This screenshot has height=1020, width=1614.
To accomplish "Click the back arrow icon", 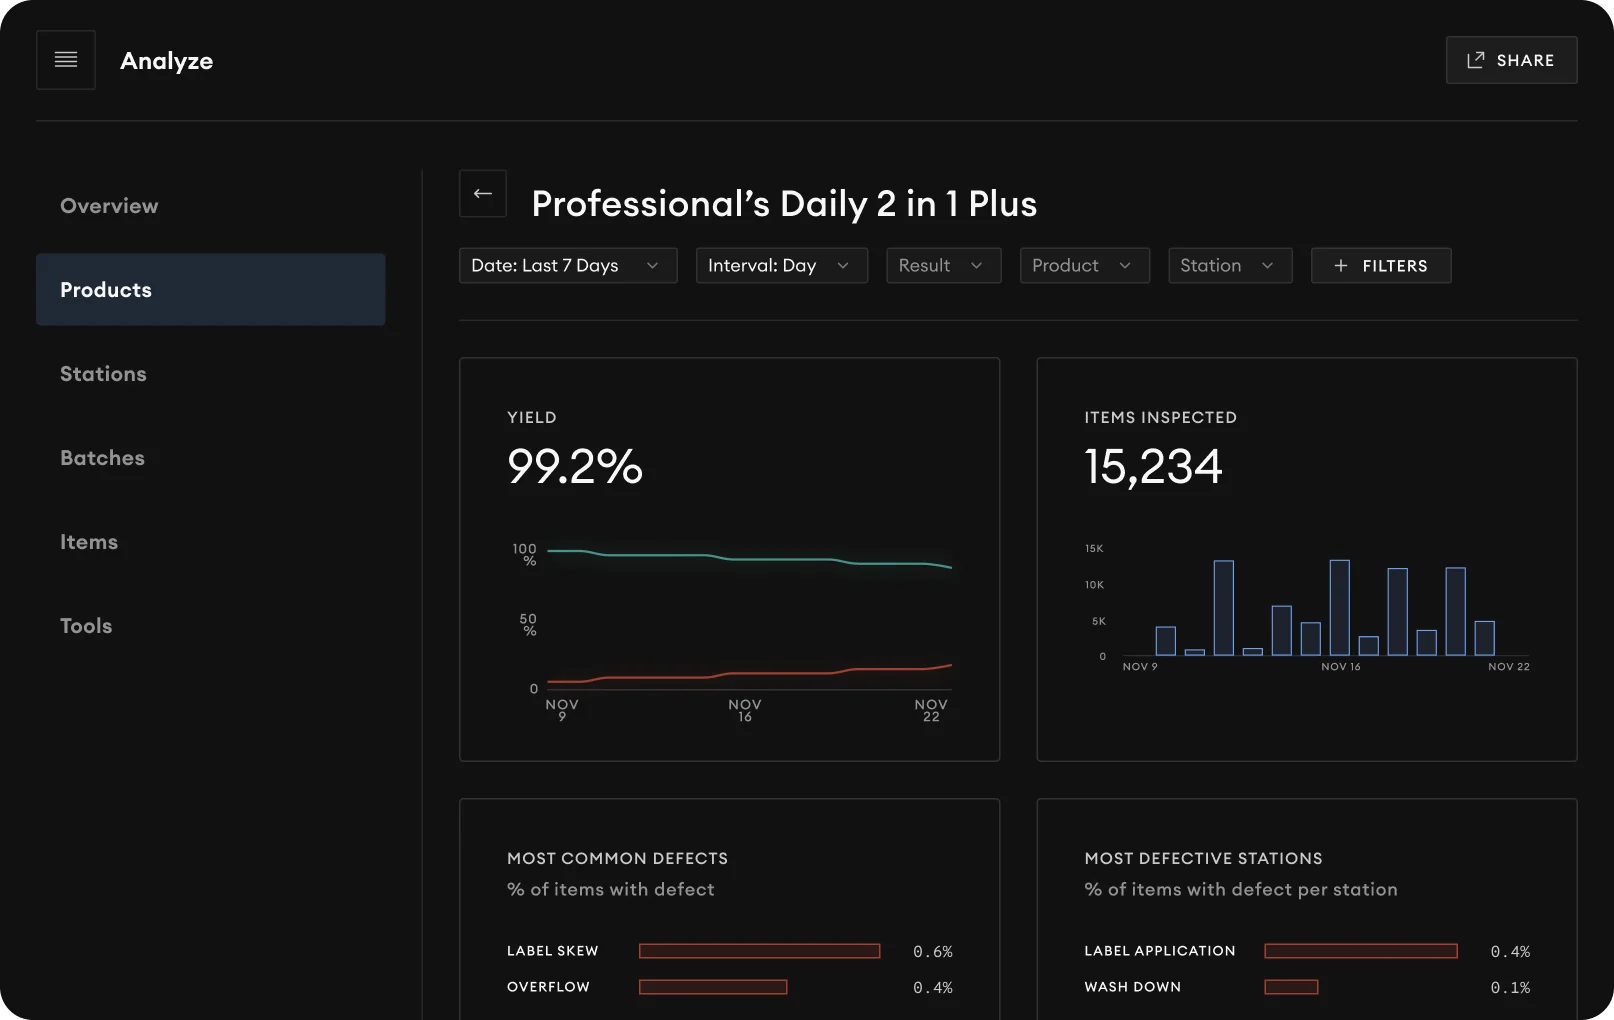I will click(x=483, y=194).
